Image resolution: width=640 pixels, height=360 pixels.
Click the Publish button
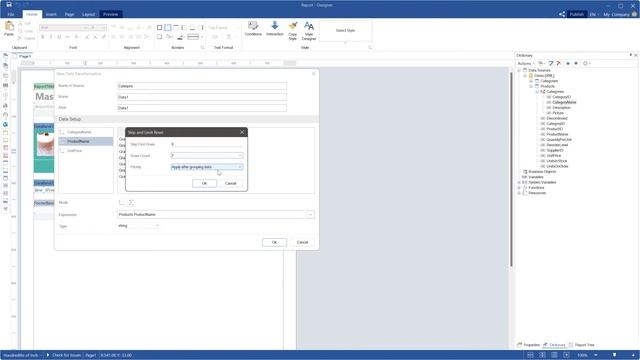(x=577, y=14)
